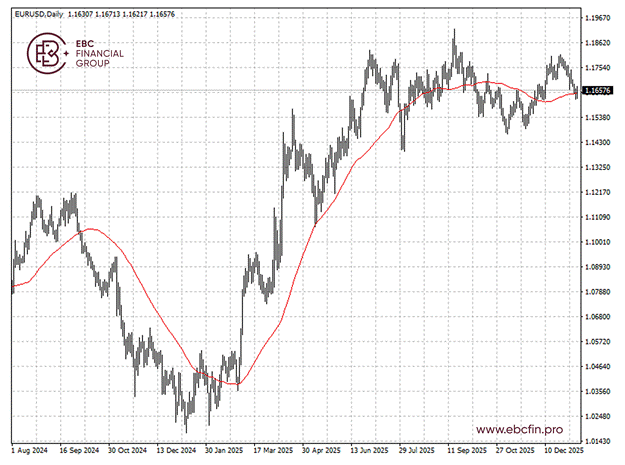Click the 11 Sep 2025 date label

pyautogui.click(x=468, y=451)
